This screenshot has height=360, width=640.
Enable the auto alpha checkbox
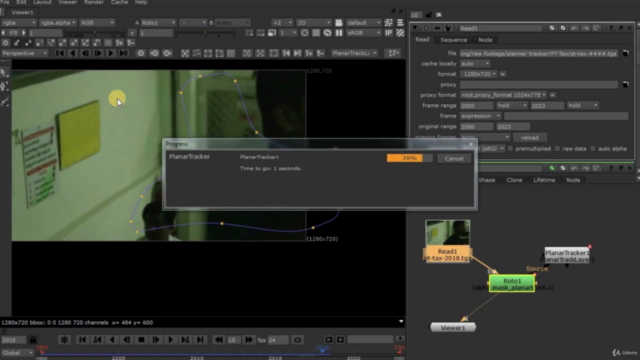coord(593,149)
